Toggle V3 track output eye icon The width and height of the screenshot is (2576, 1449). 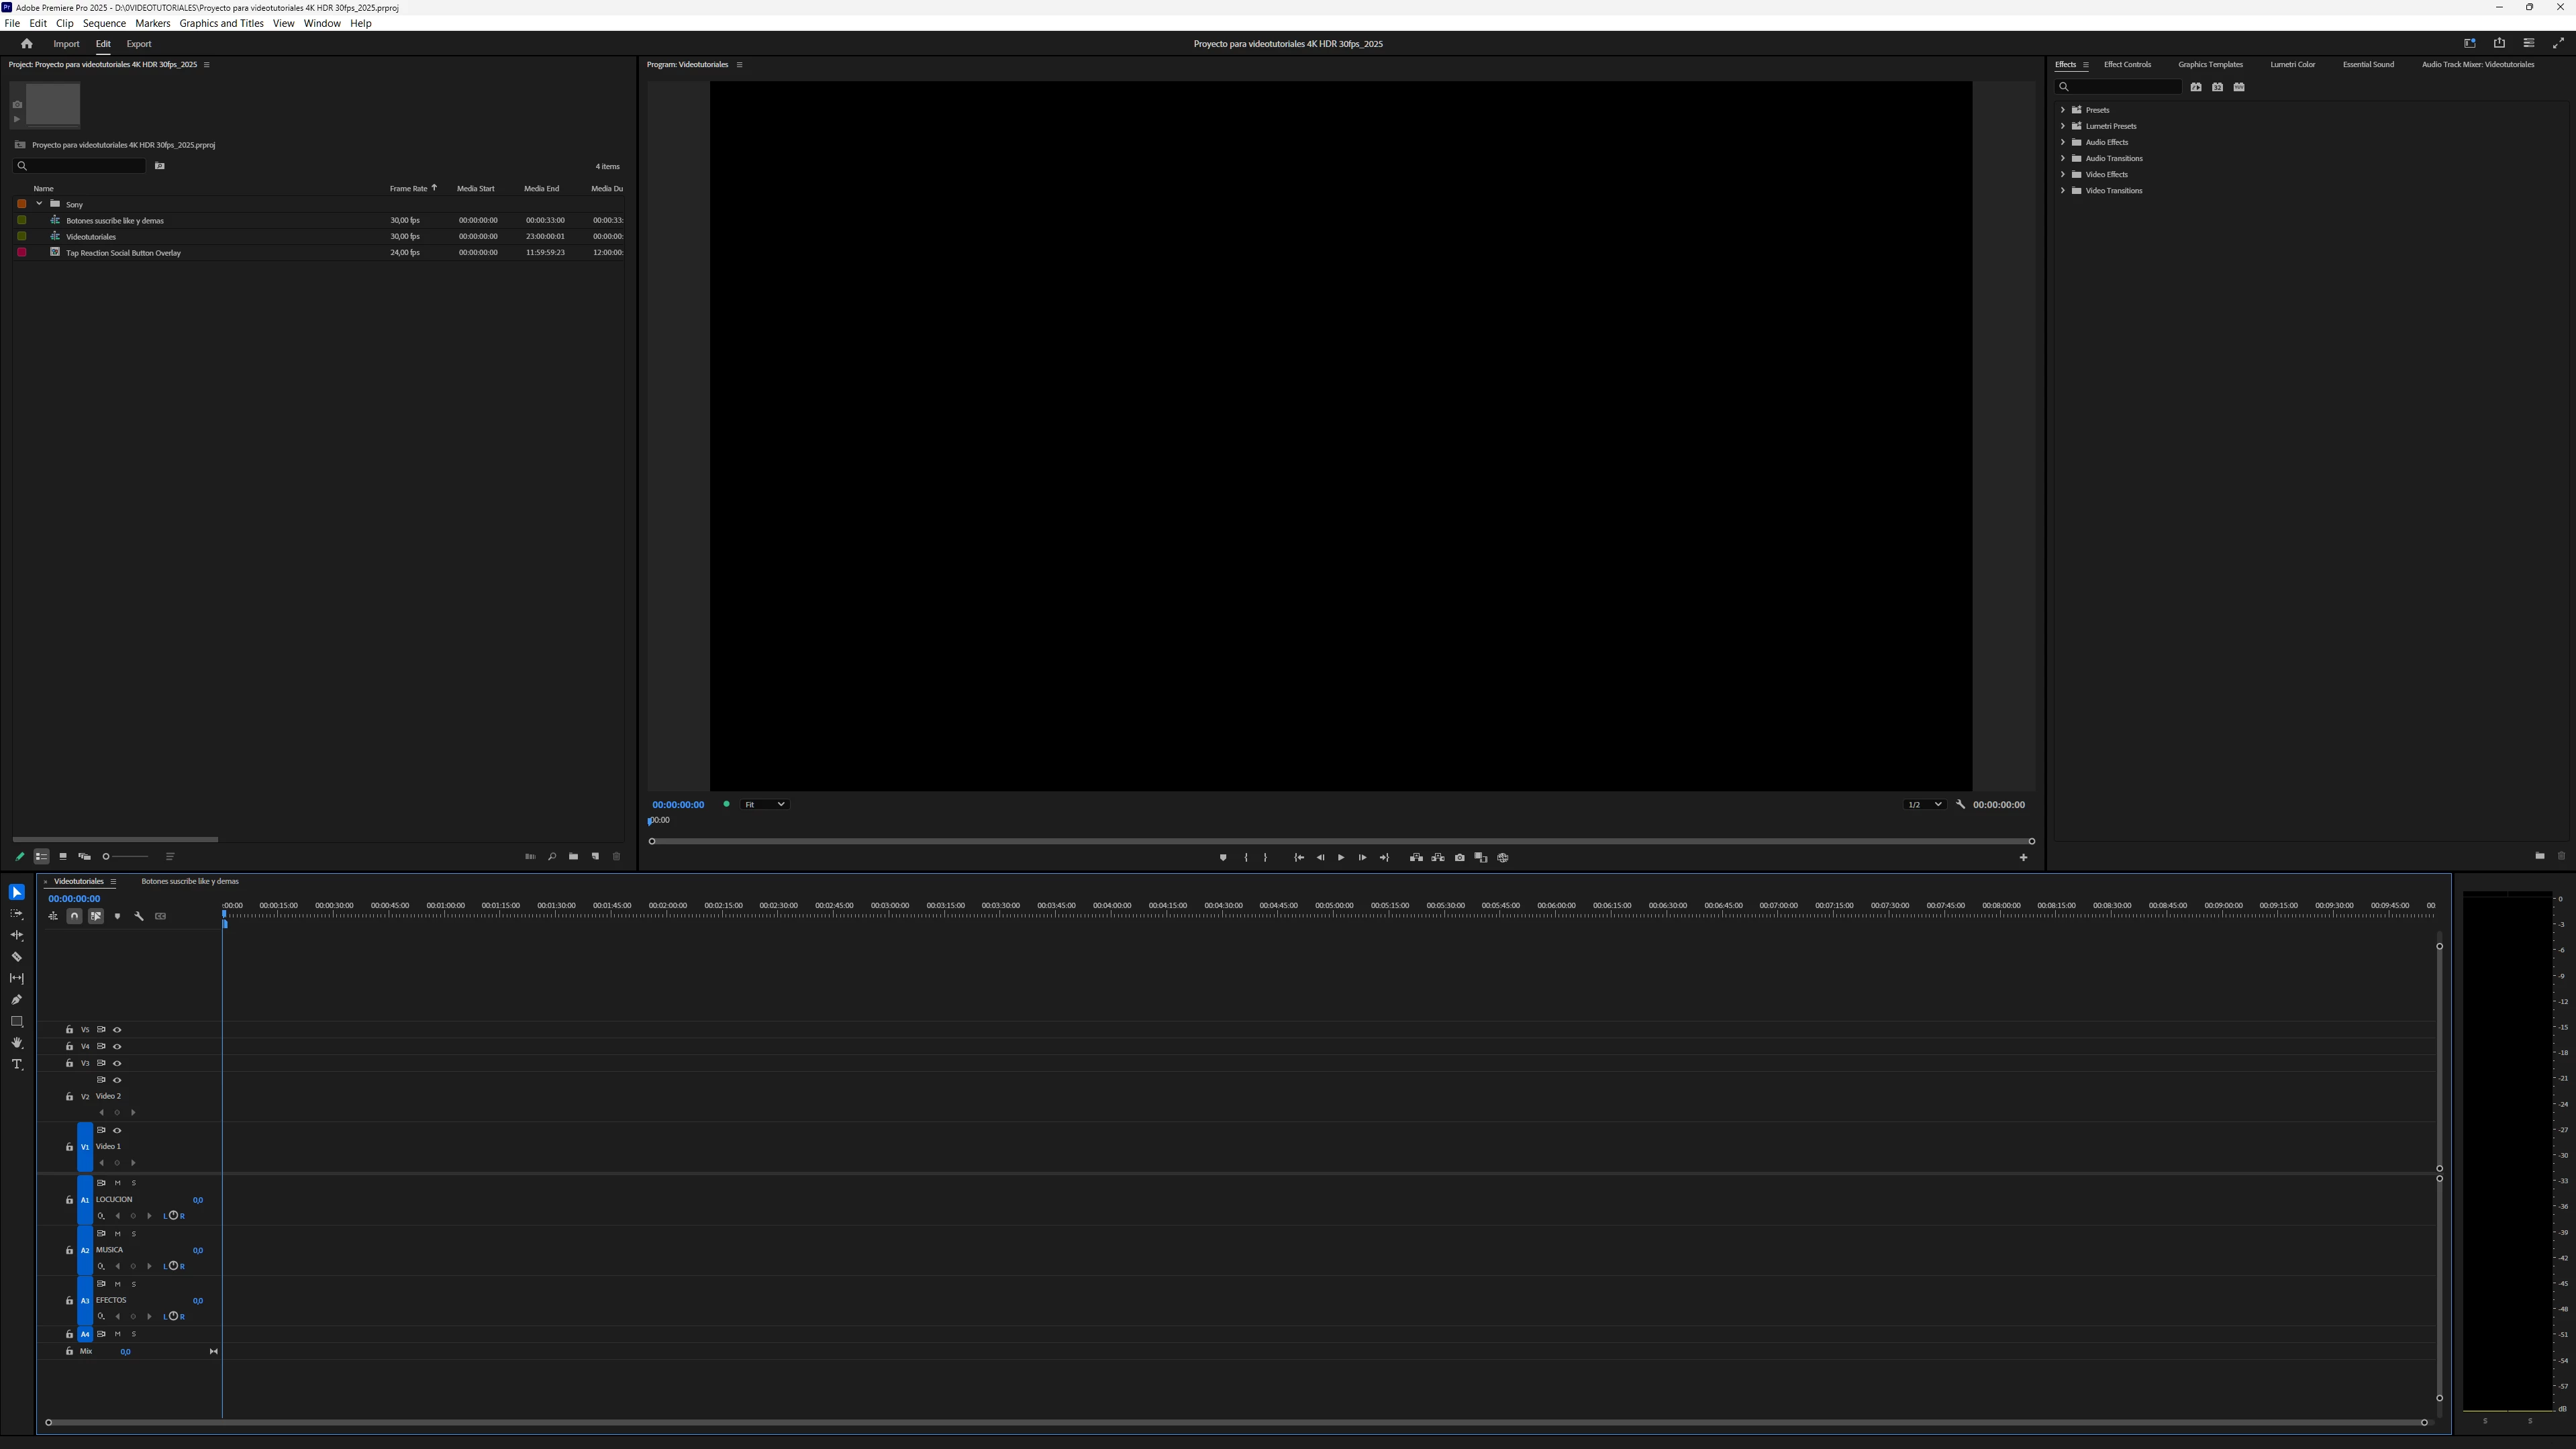point(117,1063)
